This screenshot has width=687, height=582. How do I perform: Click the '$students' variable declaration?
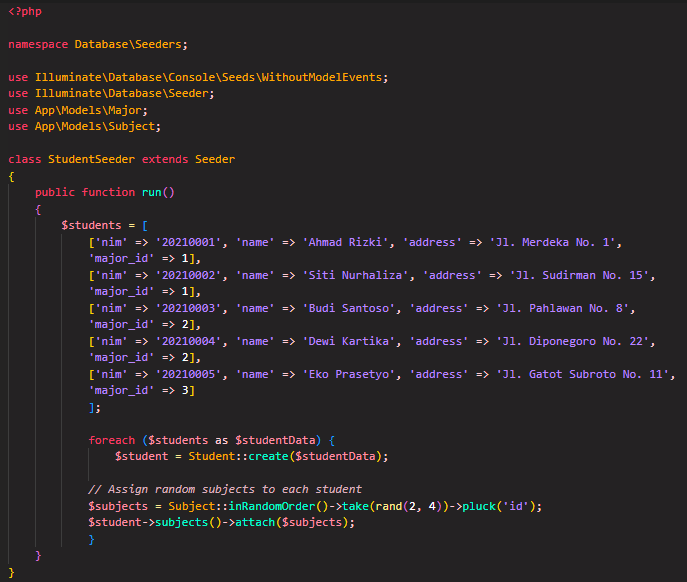pyautogui.click(x=91, y=225)
